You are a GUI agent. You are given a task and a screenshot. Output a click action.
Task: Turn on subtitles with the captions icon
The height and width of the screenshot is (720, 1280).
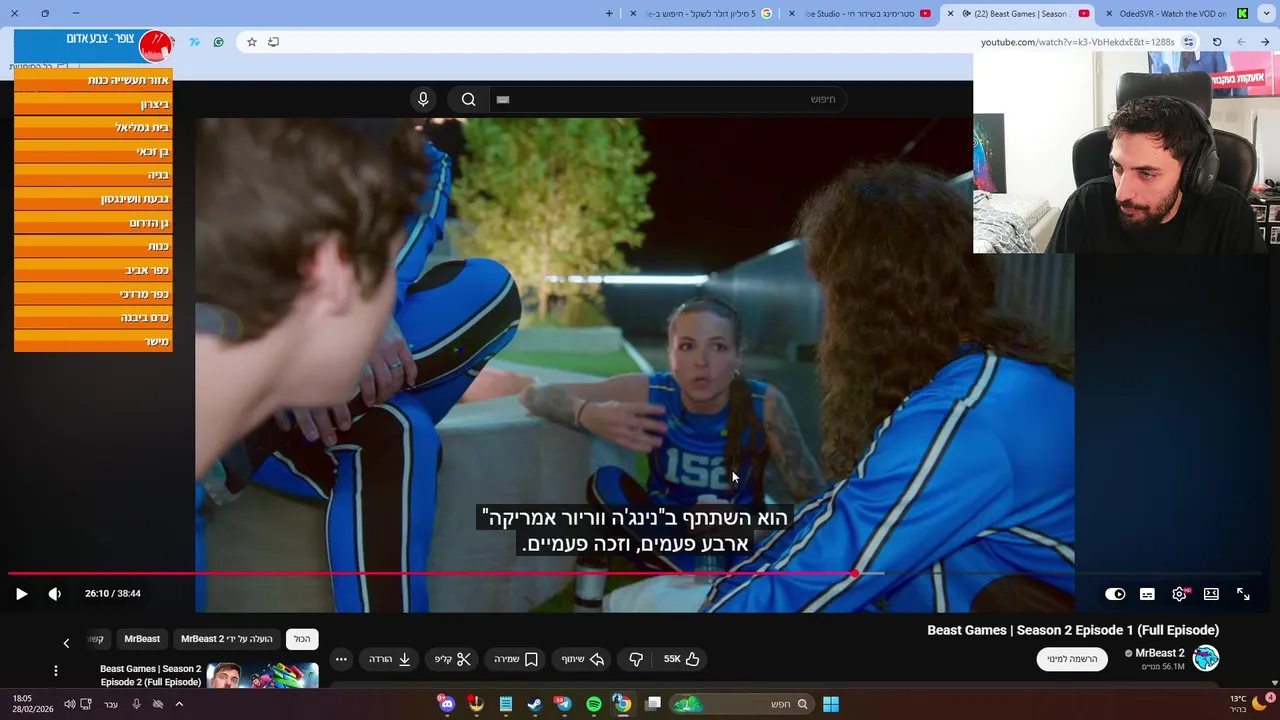1147,594
